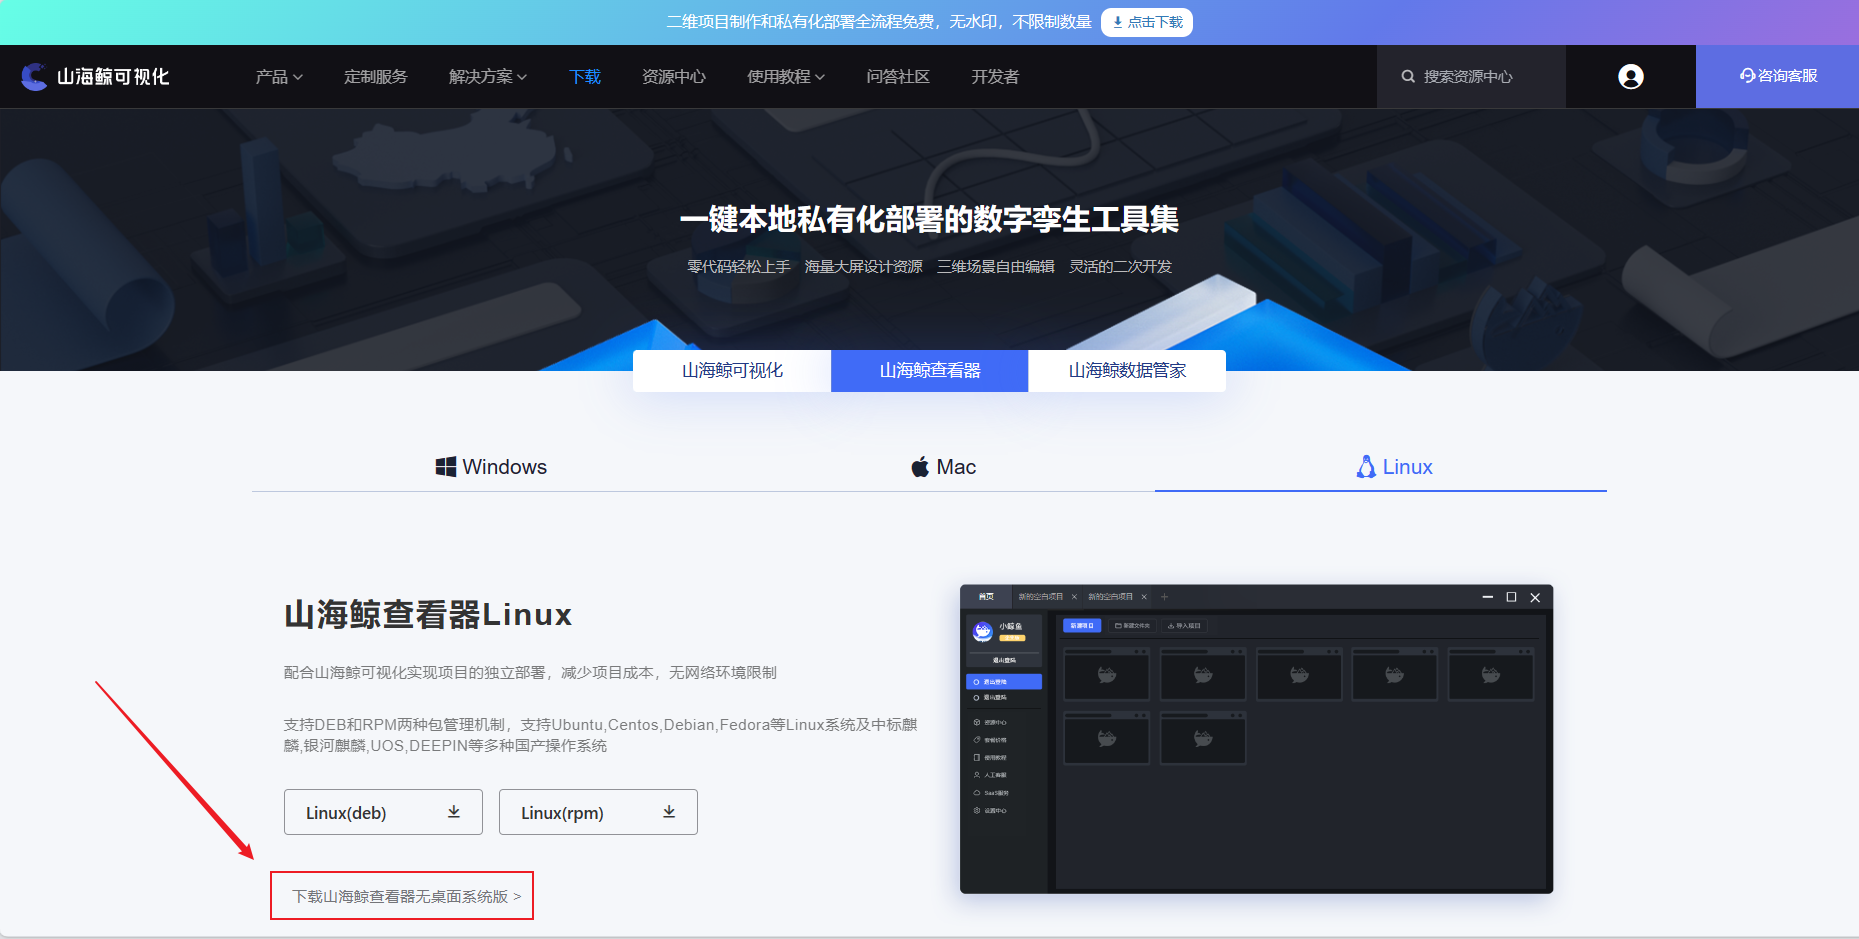
Task: Click the 山海鲸查看器 app preview screenshot
Action: coord(1256,739)
